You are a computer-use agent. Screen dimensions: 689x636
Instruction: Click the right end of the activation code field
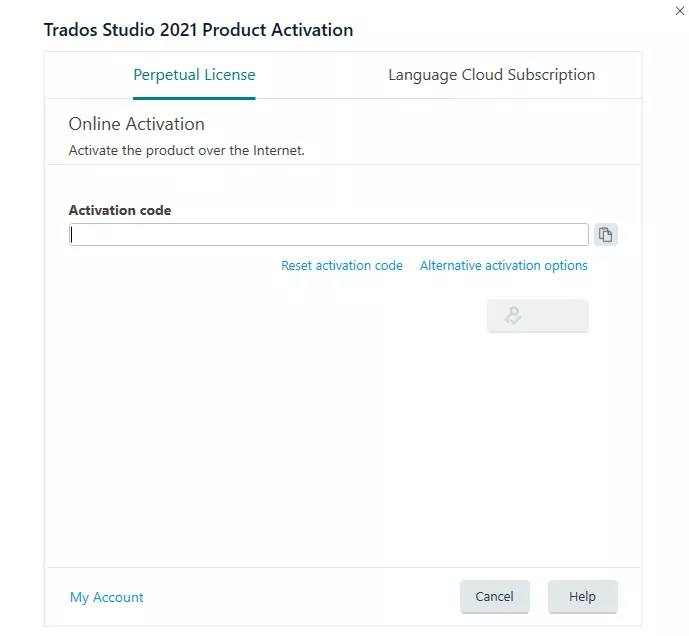pos(580,235)
